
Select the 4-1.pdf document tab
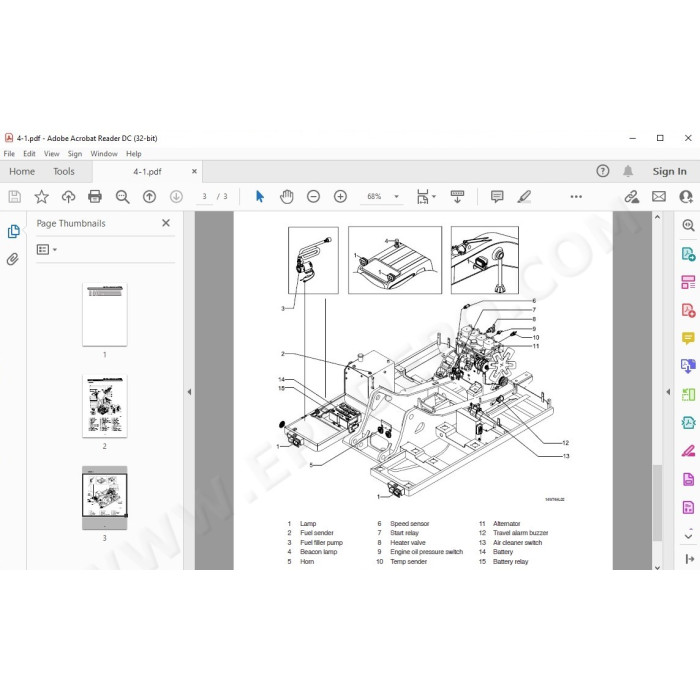pos(147,171)
